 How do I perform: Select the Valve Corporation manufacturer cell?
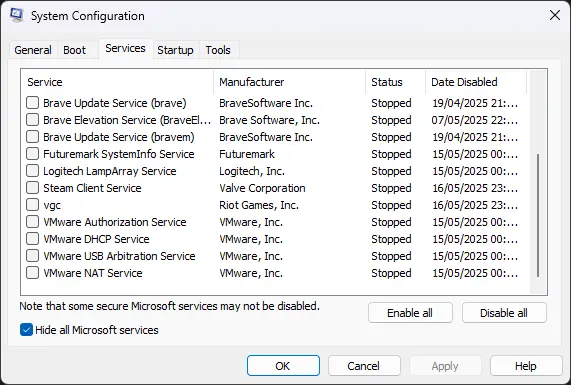pos(262,188)
